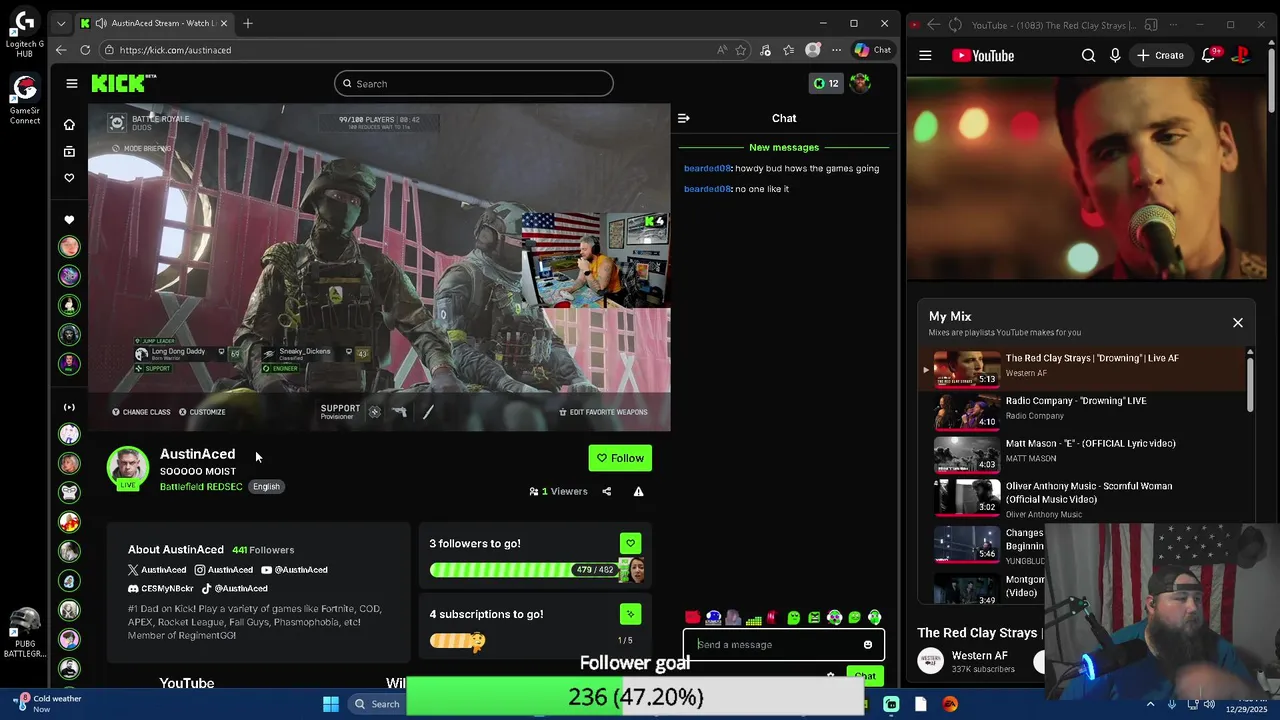Go back in the YouTube app window
Screen dimensions: 1280x720
[933, 25]
